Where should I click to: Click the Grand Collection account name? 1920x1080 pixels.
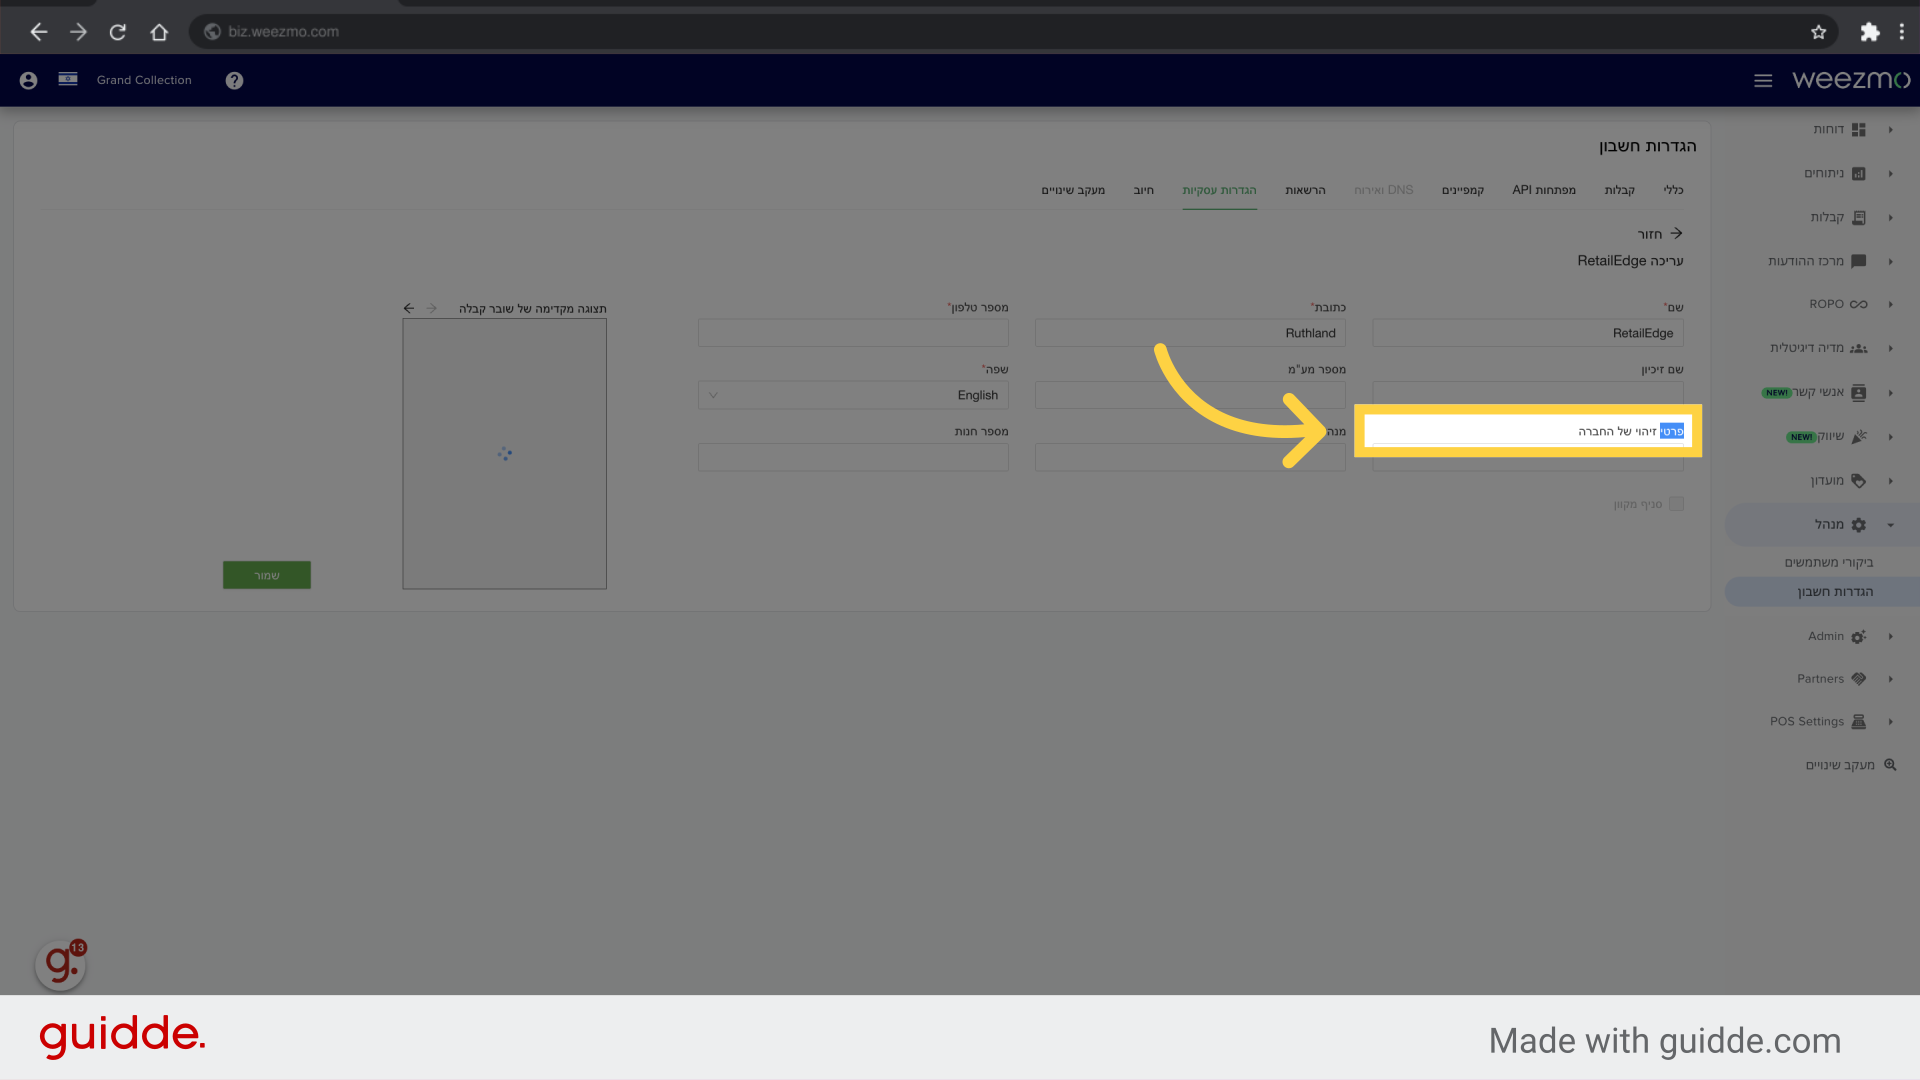pyautogui.click(x=144, y=80)
